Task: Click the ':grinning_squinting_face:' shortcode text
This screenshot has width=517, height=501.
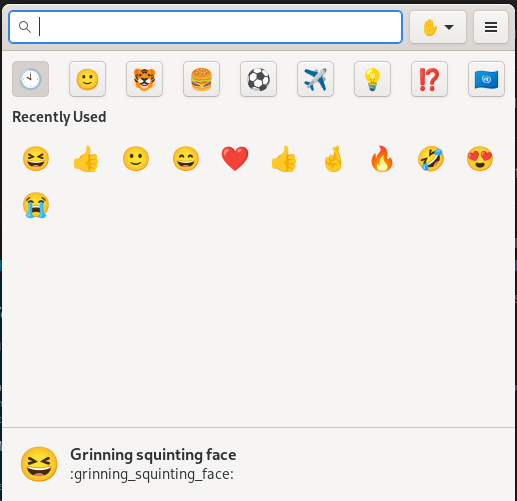Action: coord(152,474)
